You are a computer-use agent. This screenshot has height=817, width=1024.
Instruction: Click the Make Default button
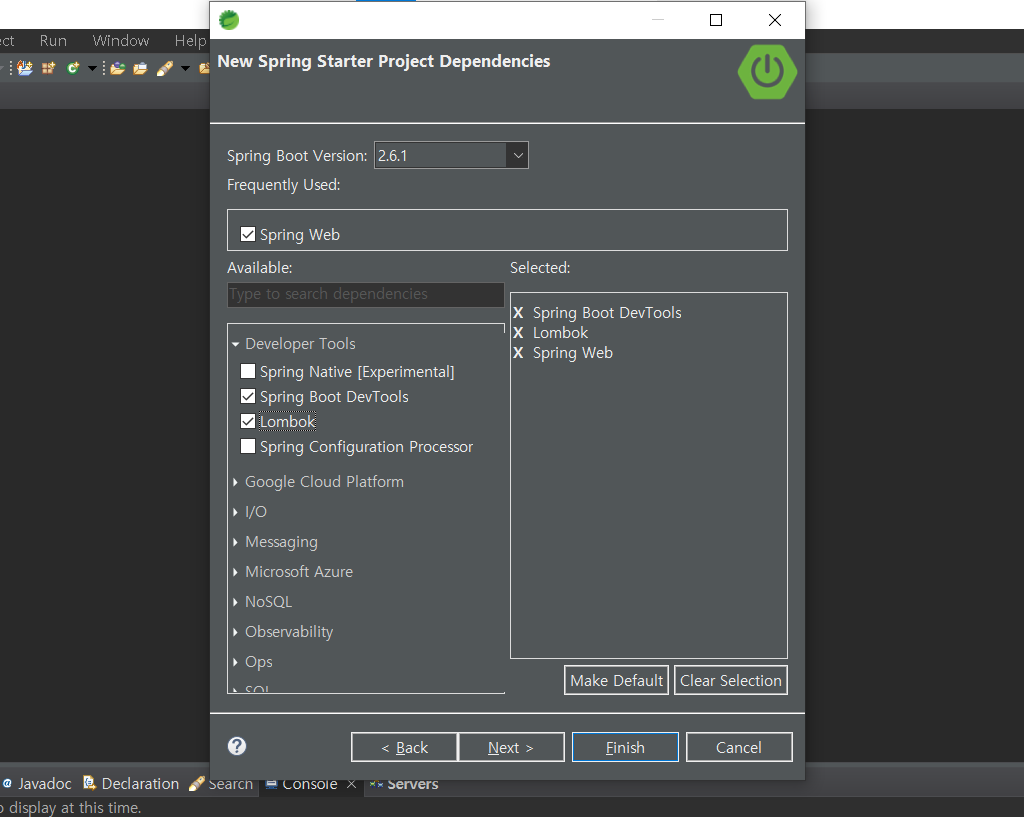pos(616,681)
